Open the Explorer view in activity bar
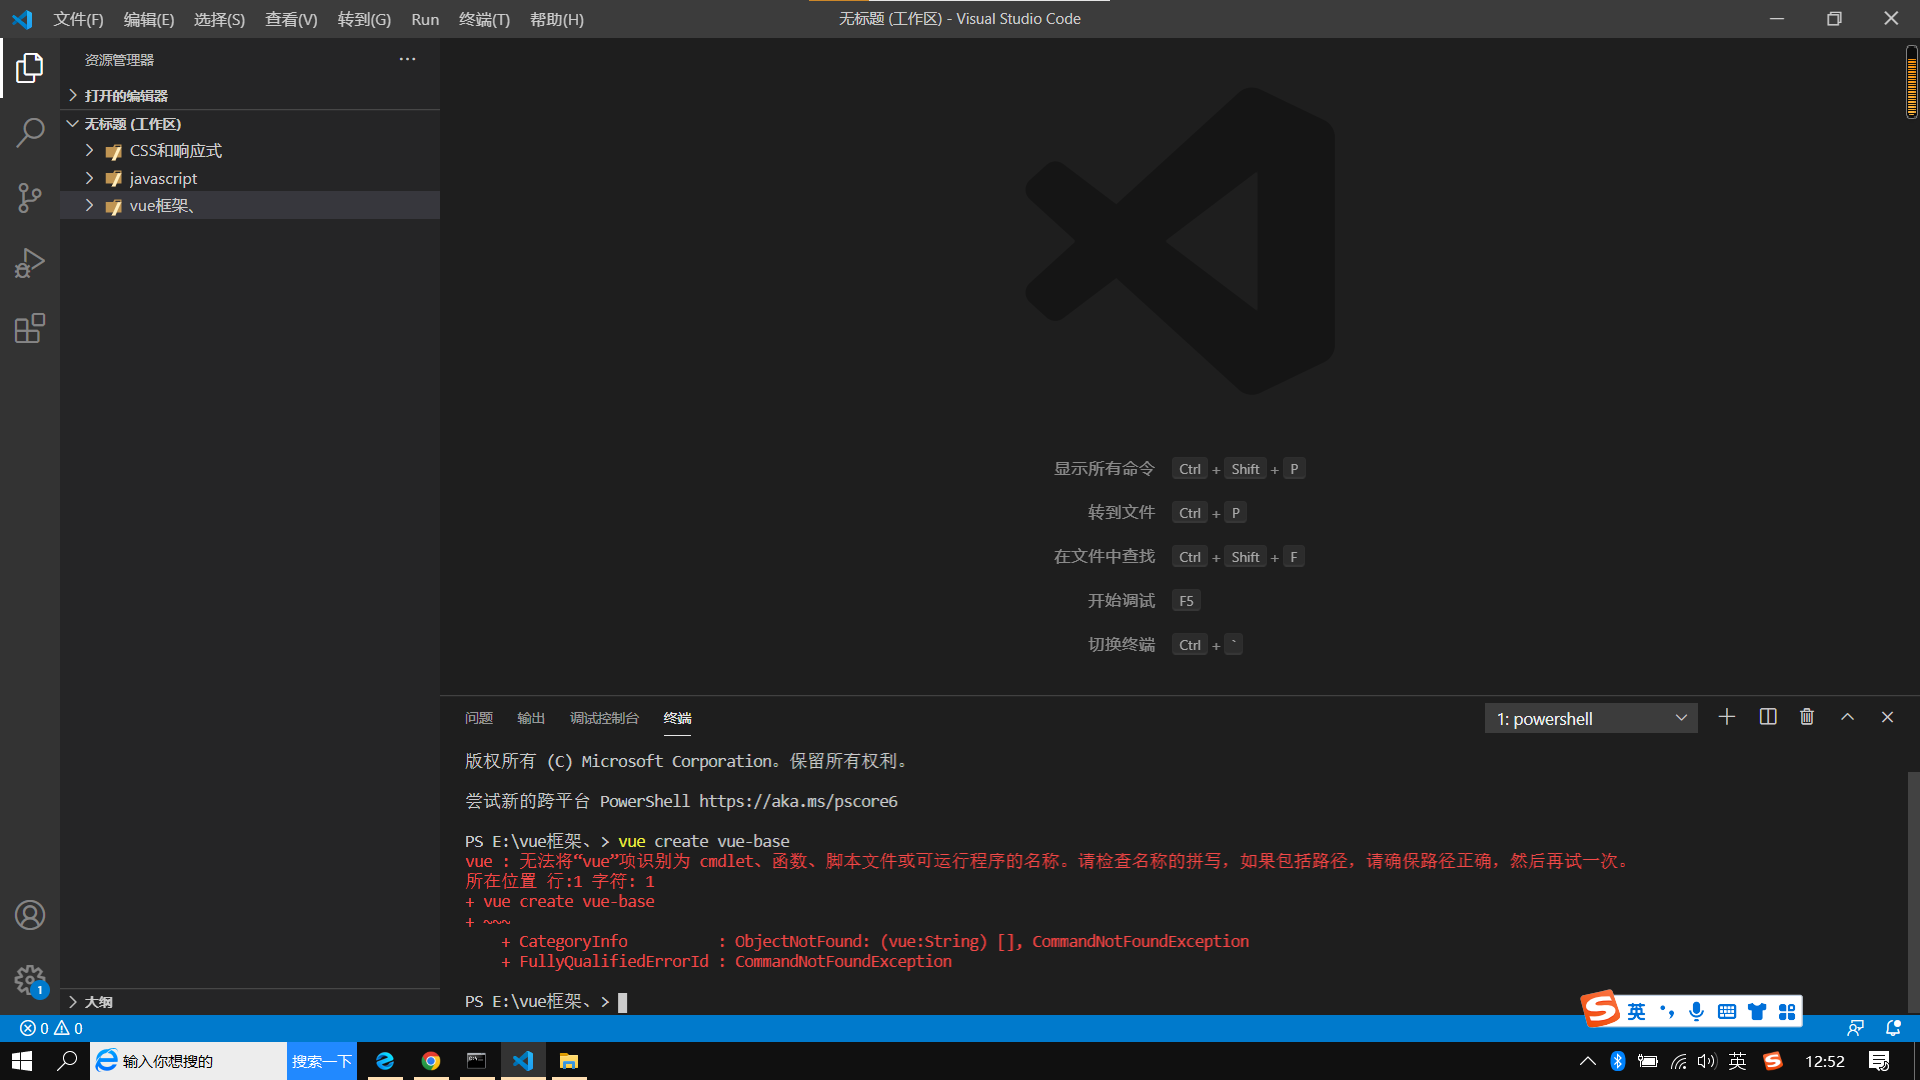 coord(30,68)
